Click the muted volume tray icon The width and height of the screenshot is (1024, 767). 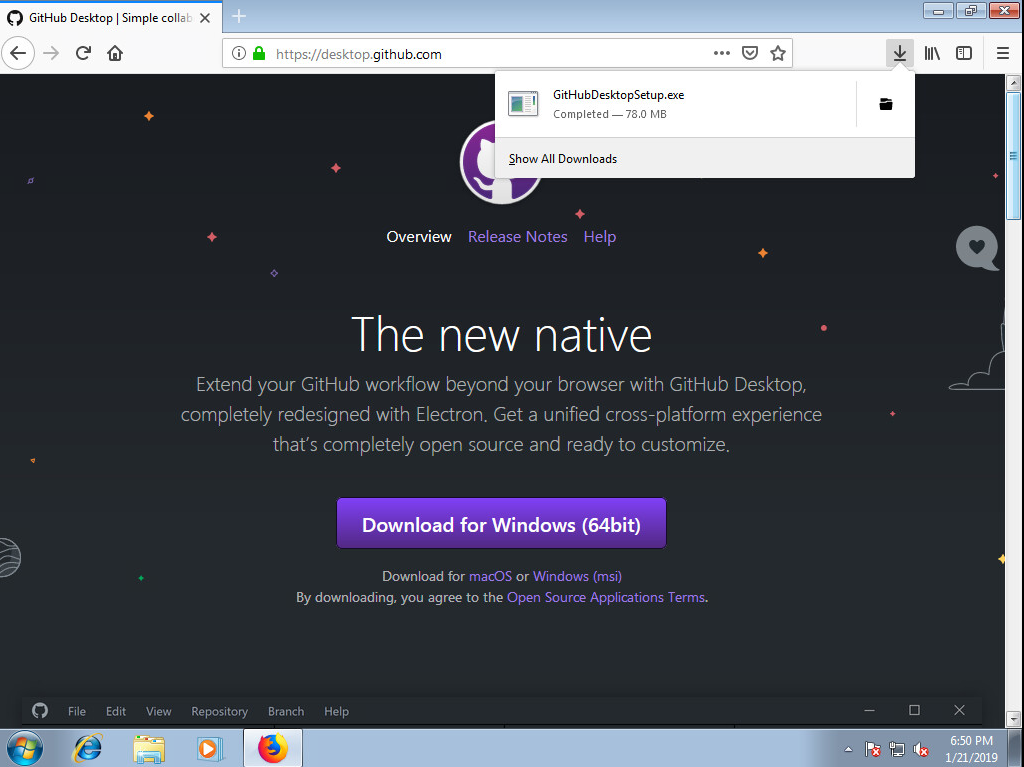(x=921, y=749)
